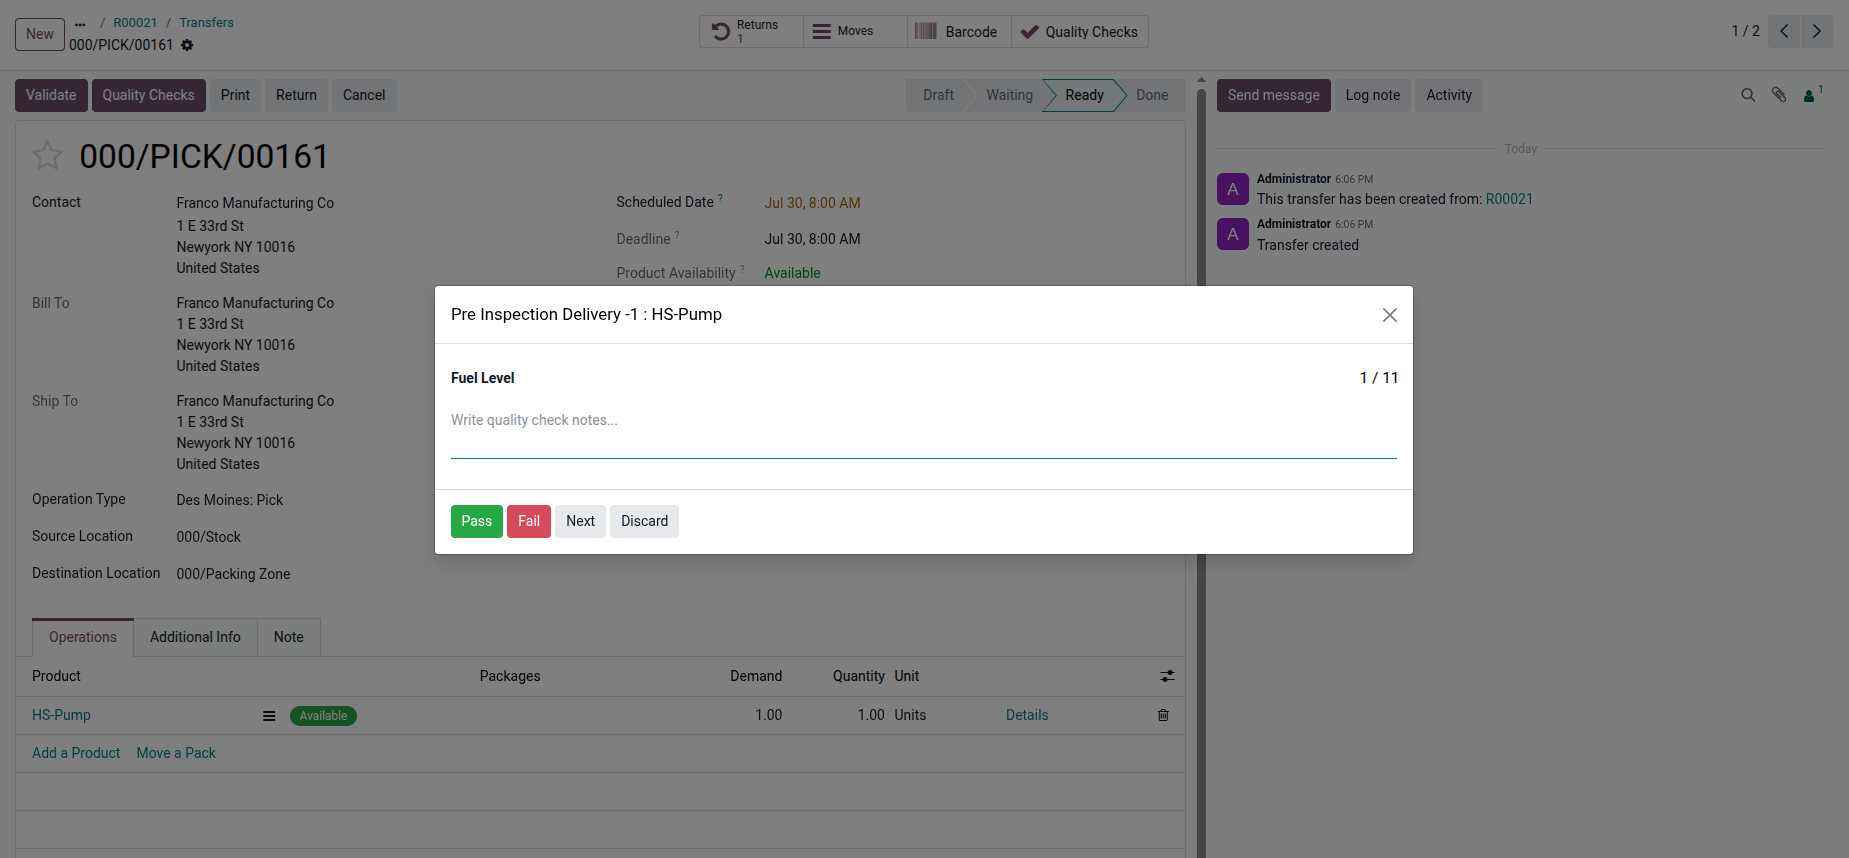Open attachments paperclip icon
Image resolution: width=1849 pixels, height=858 pixels.
pyautogui.click(x=1779, y=95)
